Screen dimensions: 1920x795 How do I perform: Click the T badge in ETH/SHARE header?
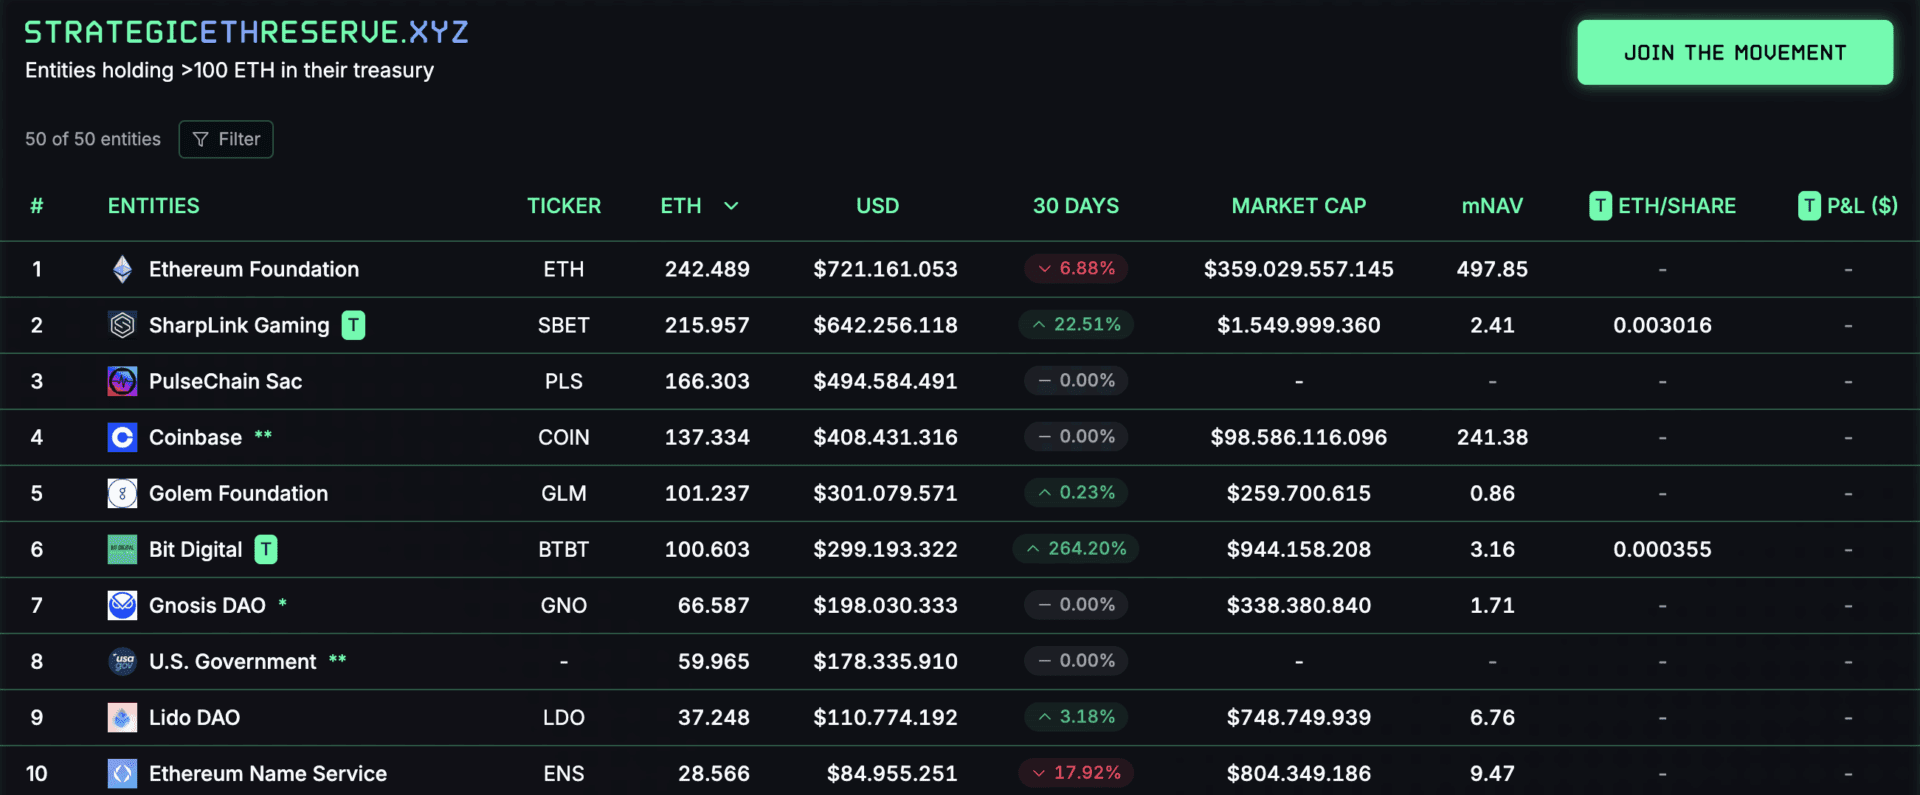click(x=1600, y=206)
